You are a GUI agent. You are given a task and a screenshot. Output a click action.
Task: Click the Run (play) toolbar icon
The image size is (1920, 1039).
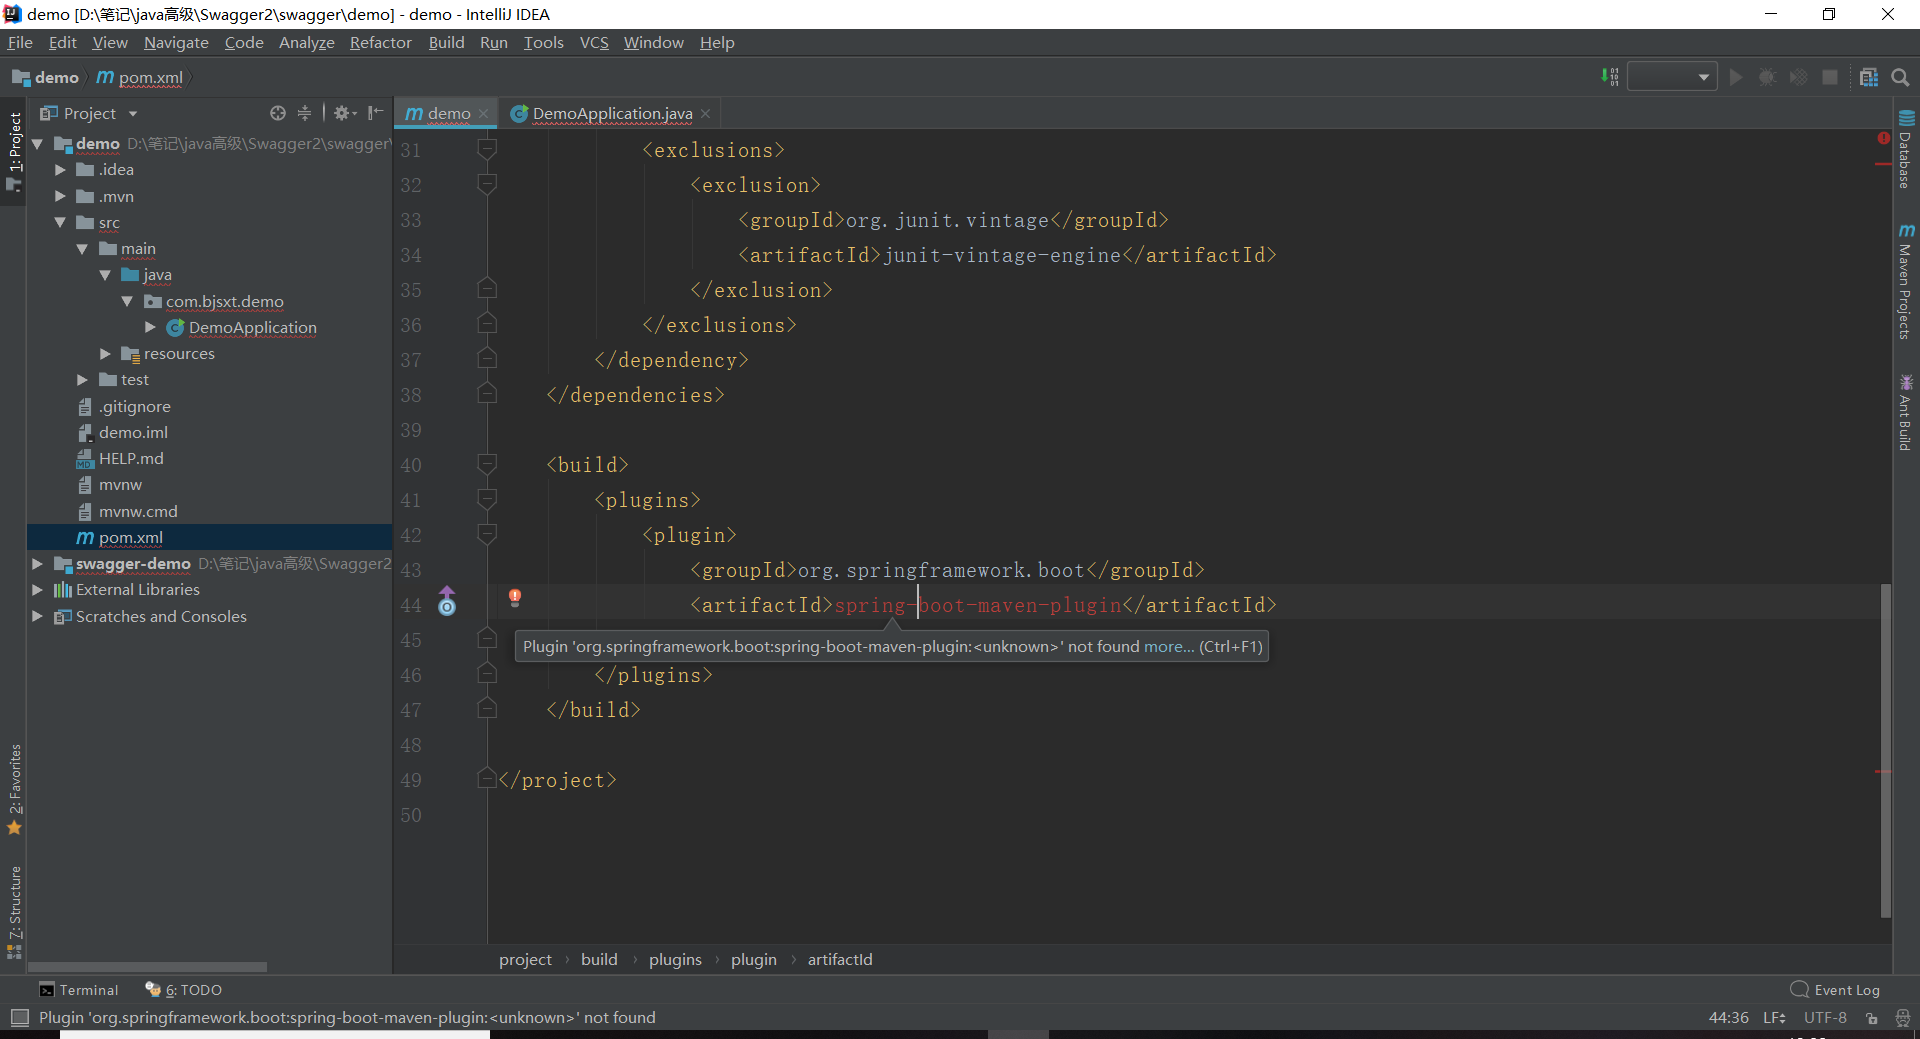point(1736,77)
